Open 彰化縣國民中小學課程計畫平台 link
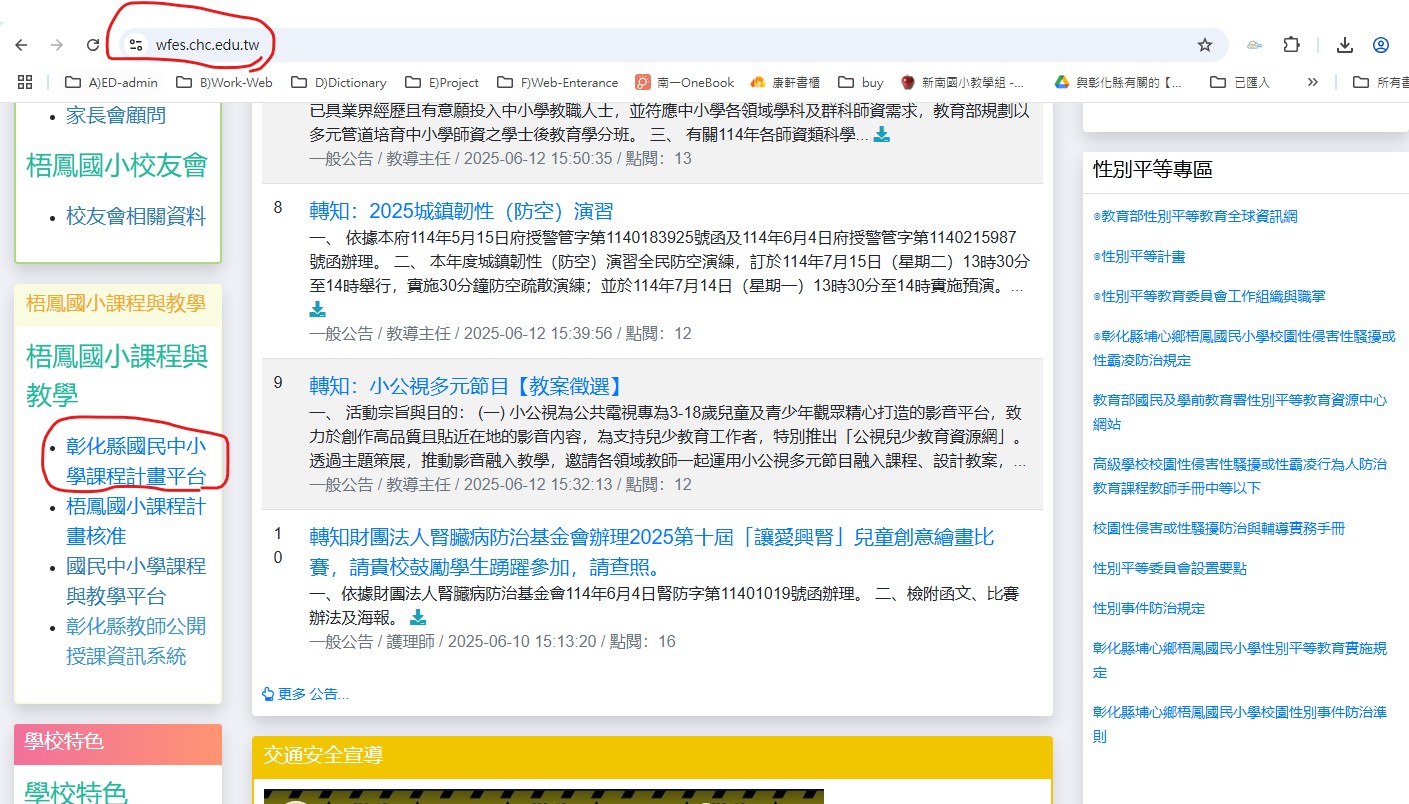The height and width of the screenshot is (804, 1409). [x=136, y=460]
